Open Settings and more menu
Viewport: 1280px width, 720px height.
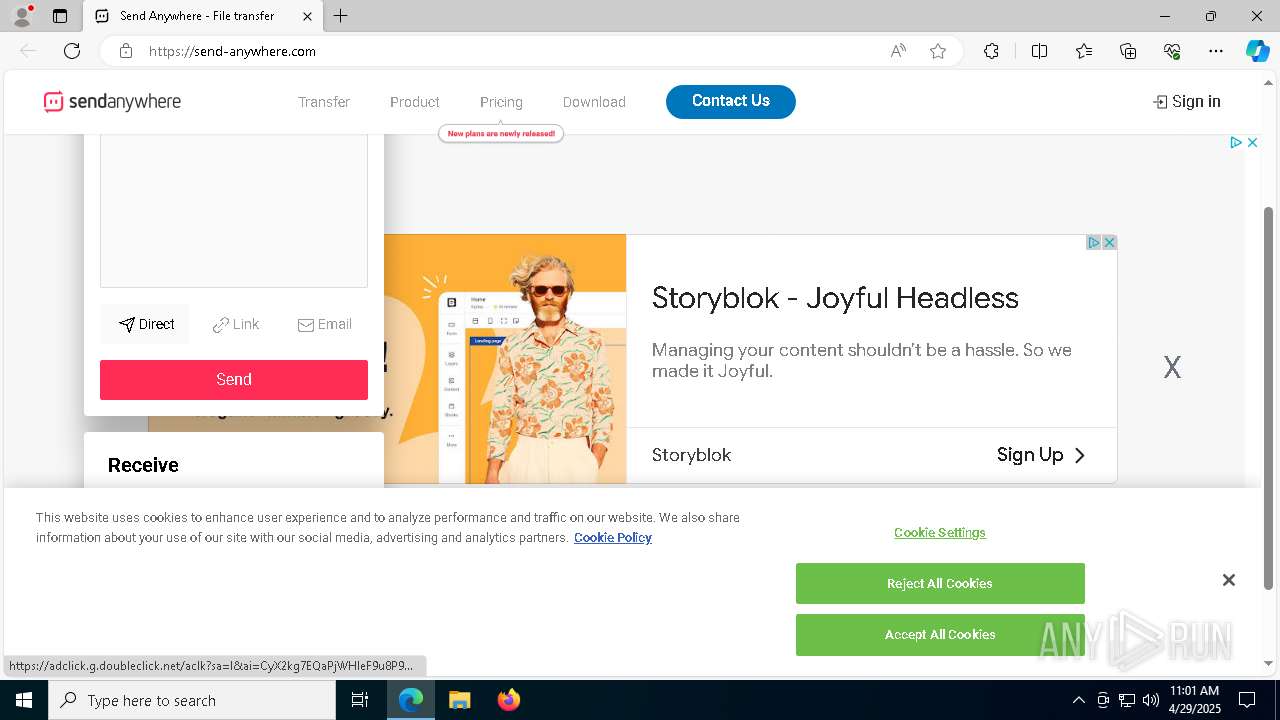1216,51
